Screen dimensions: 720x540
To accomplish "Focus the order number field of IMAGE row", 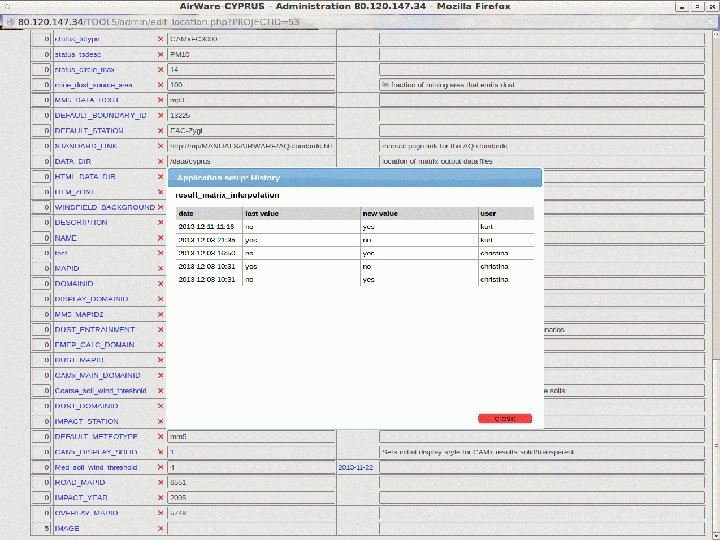I will pos(41,529).
